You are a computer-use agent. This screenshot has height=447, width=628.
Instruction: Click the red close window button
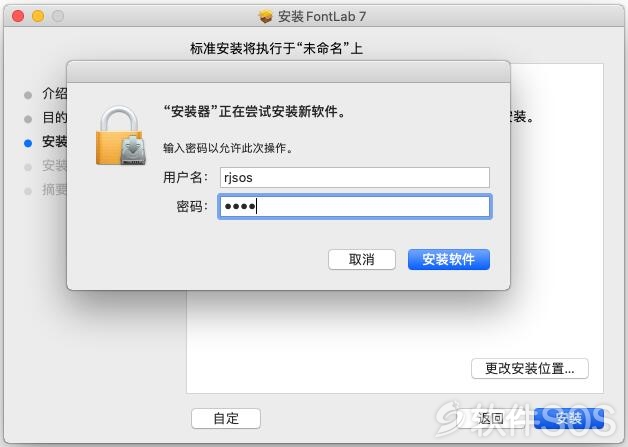pyautogui.click(x=18, y=16)
